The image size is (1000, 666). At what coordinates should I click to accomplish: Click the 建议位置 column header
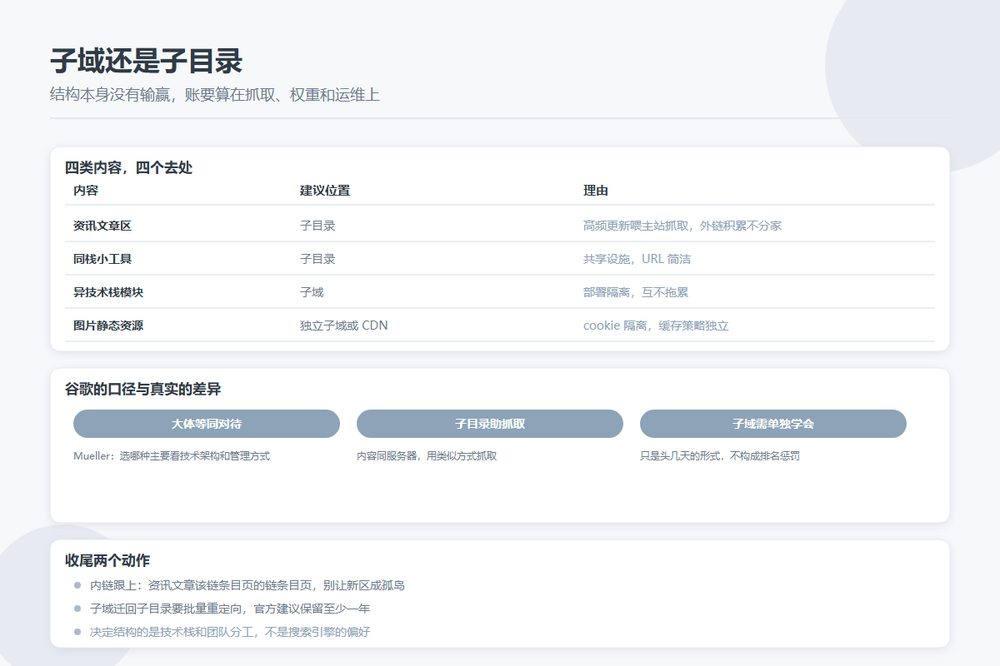click(325, 191)
